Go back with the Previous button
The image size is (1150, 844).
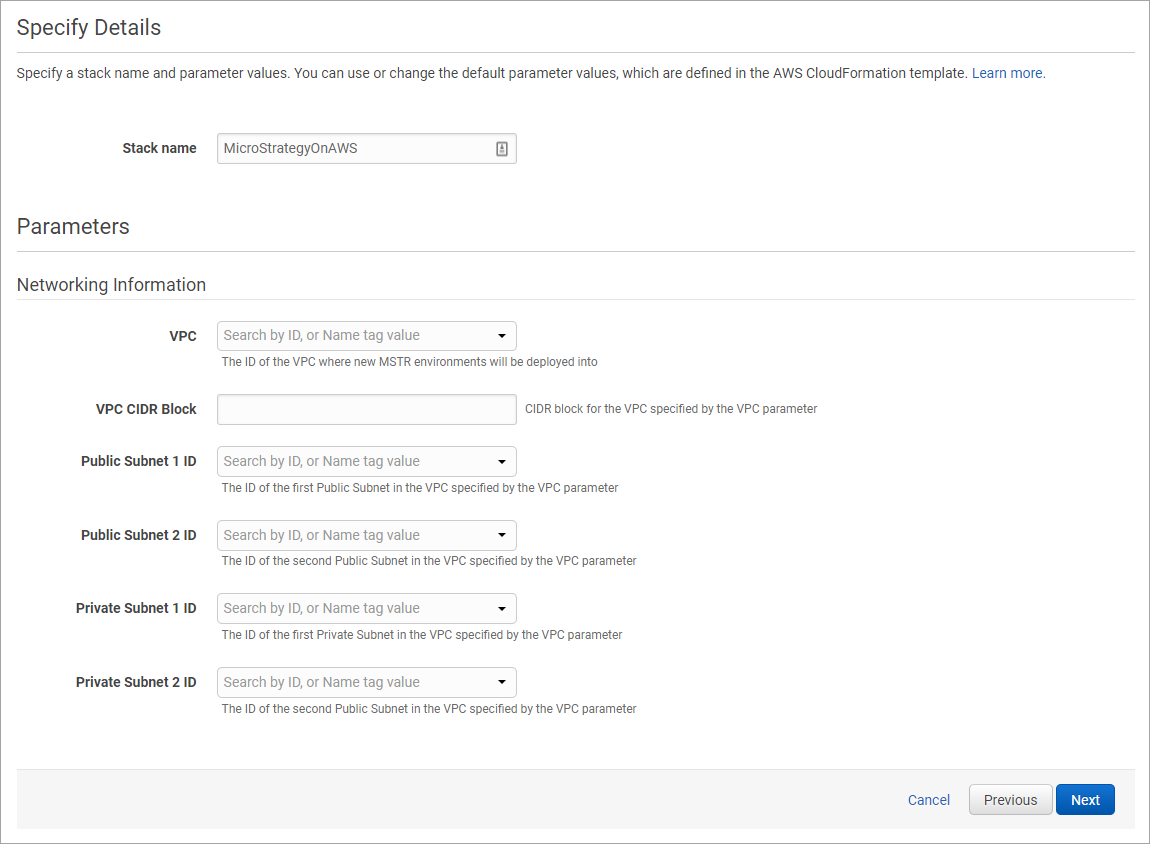tap(1010, 800)
